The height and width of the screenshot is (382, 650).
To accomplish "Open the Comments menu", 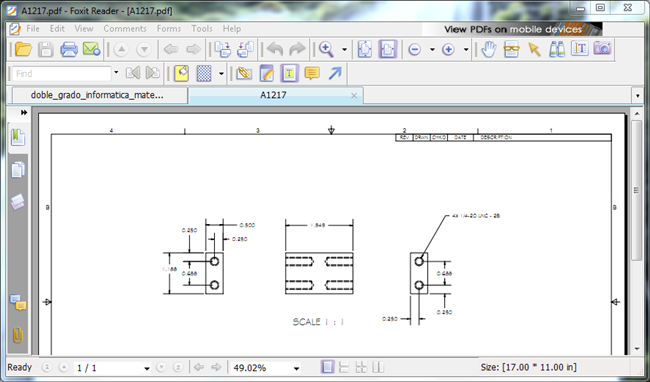I will (125, 29).
